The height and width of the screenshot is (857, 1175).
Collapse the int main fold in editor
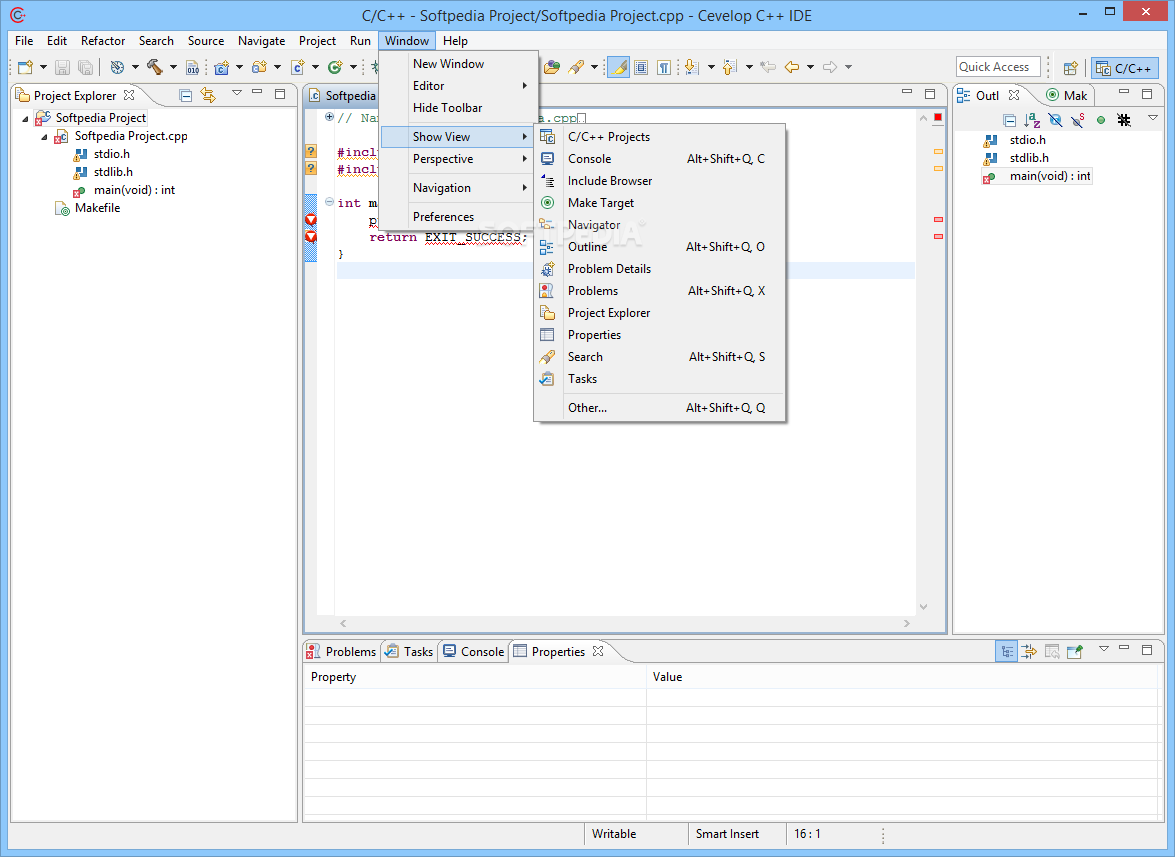tap(329, 202)
